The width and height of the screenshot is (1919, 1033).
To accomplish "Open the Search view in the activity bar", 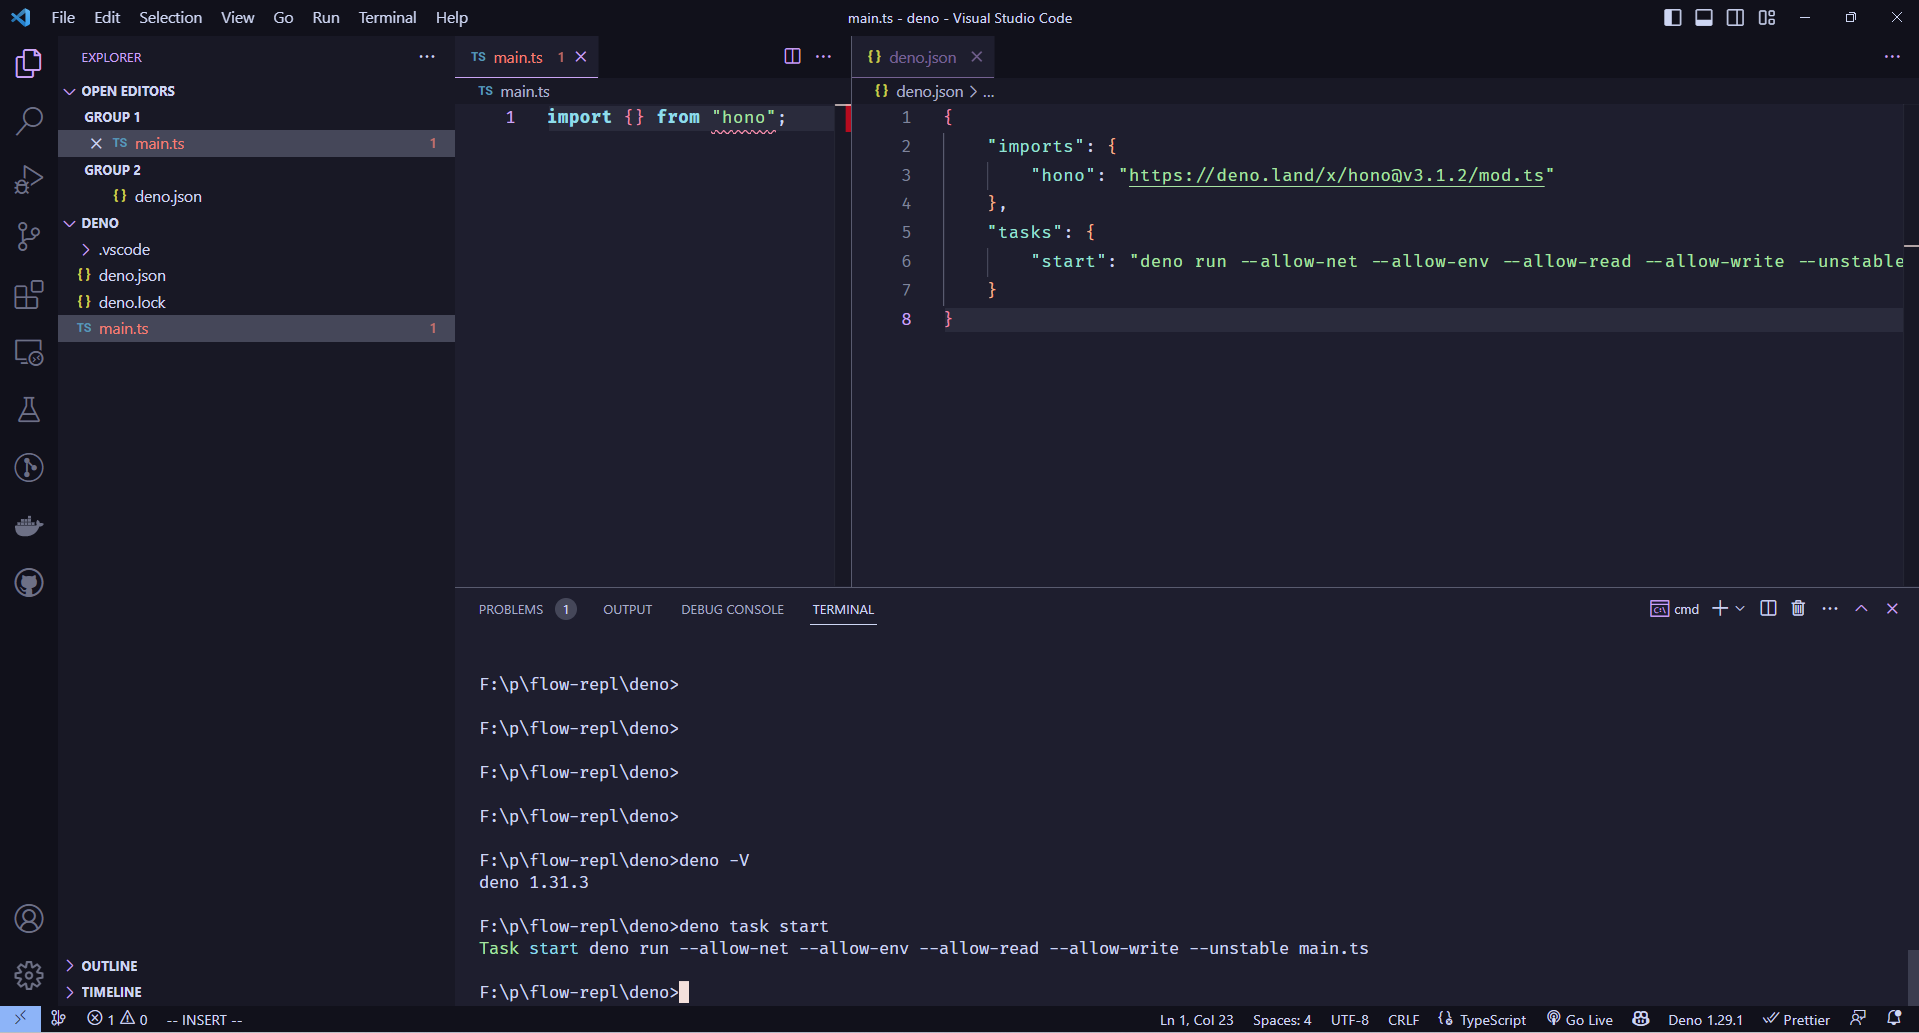I will click(x=29, y=120).
